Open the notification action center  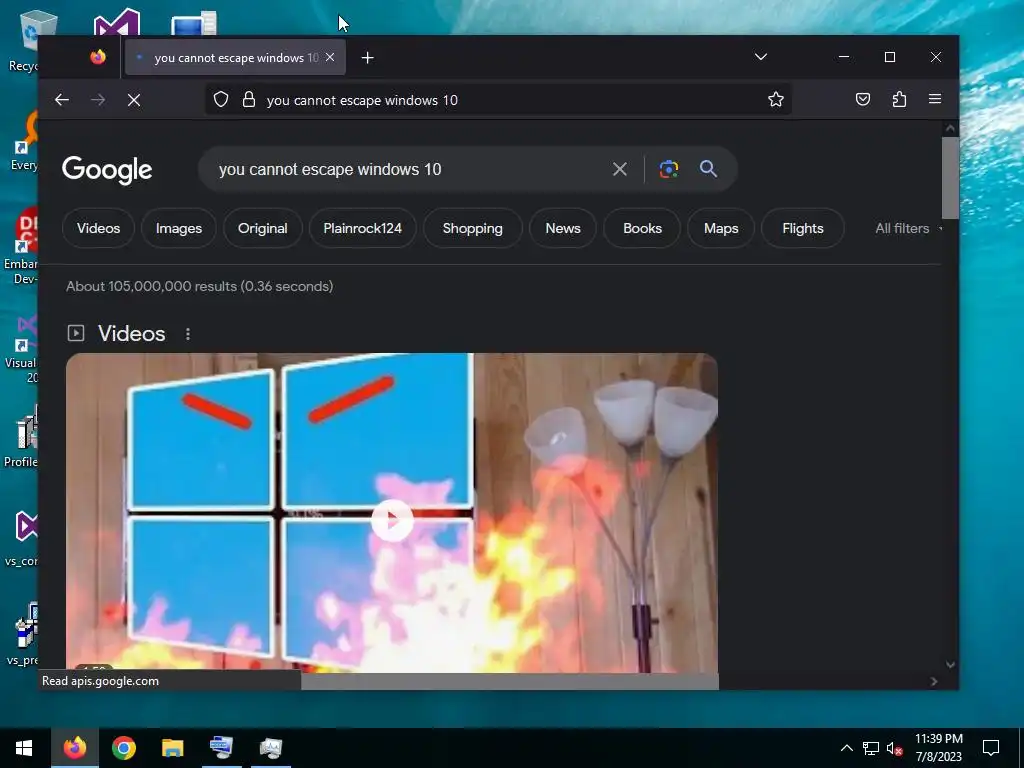pos(991,748)
